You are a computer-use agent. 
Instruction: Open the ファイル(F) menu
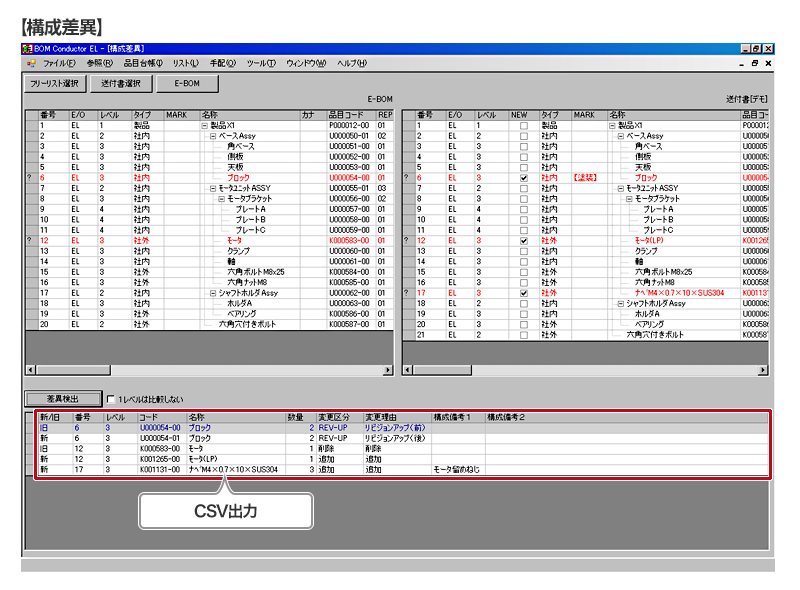pos(59,63)
